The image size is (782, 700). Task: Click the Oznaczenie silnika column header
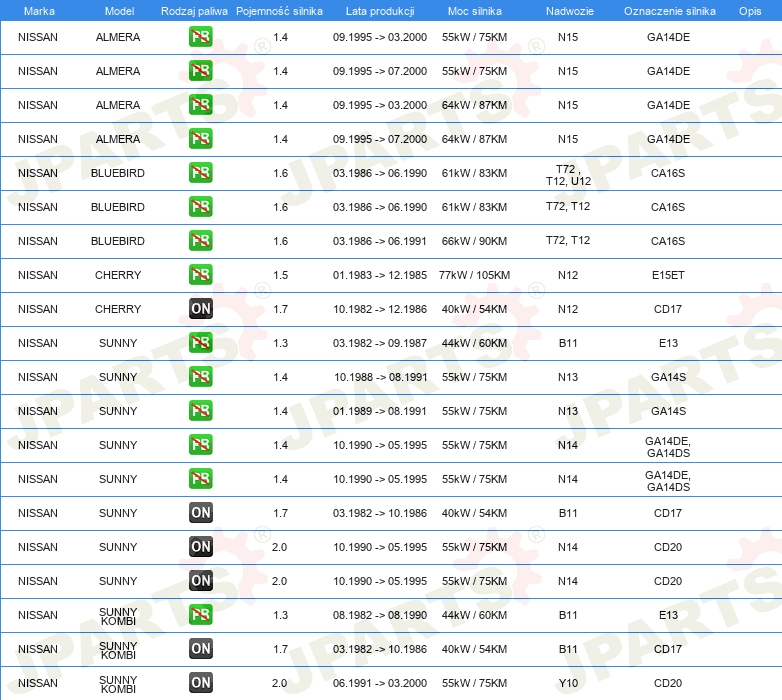pos(669,11)
